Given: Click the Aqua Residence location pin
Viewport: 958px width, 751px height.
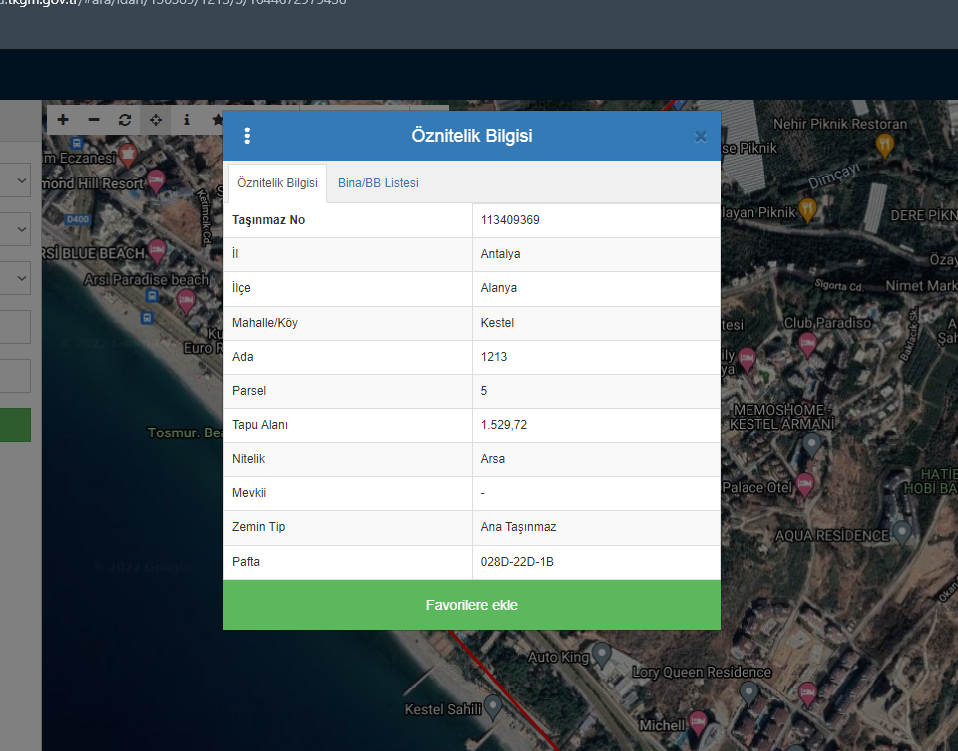Looking at the screenshot, I should tap(902, 533).
